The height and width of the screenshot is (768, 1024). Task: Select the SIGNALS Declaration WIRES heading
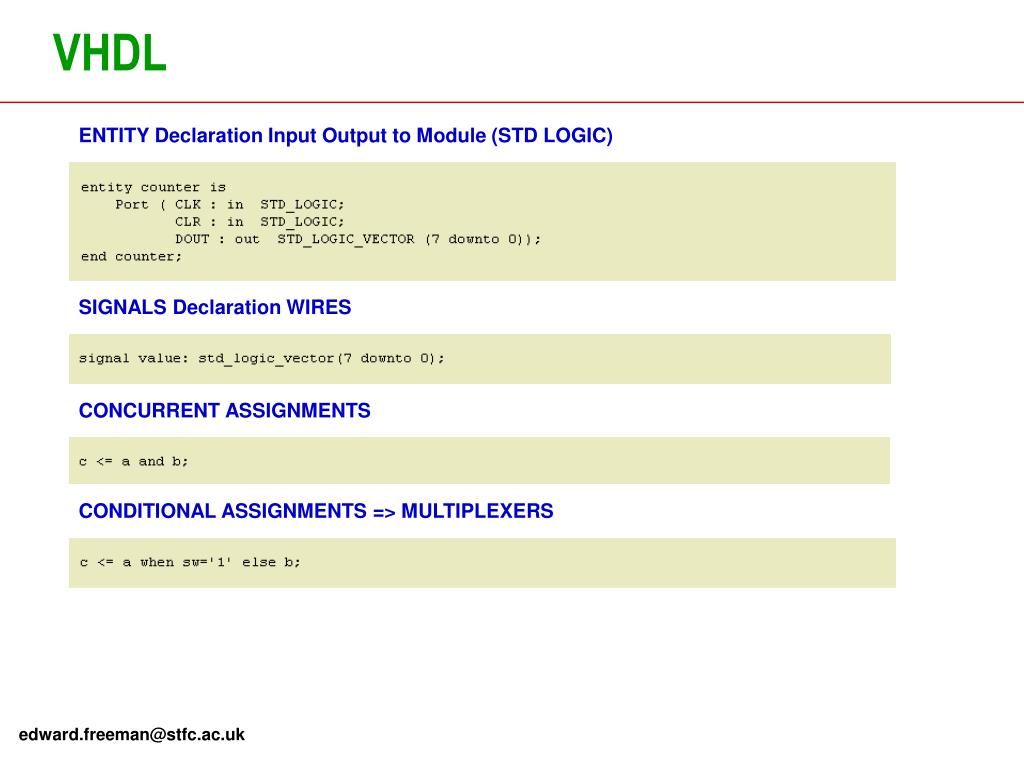click(x=215, y=307)
